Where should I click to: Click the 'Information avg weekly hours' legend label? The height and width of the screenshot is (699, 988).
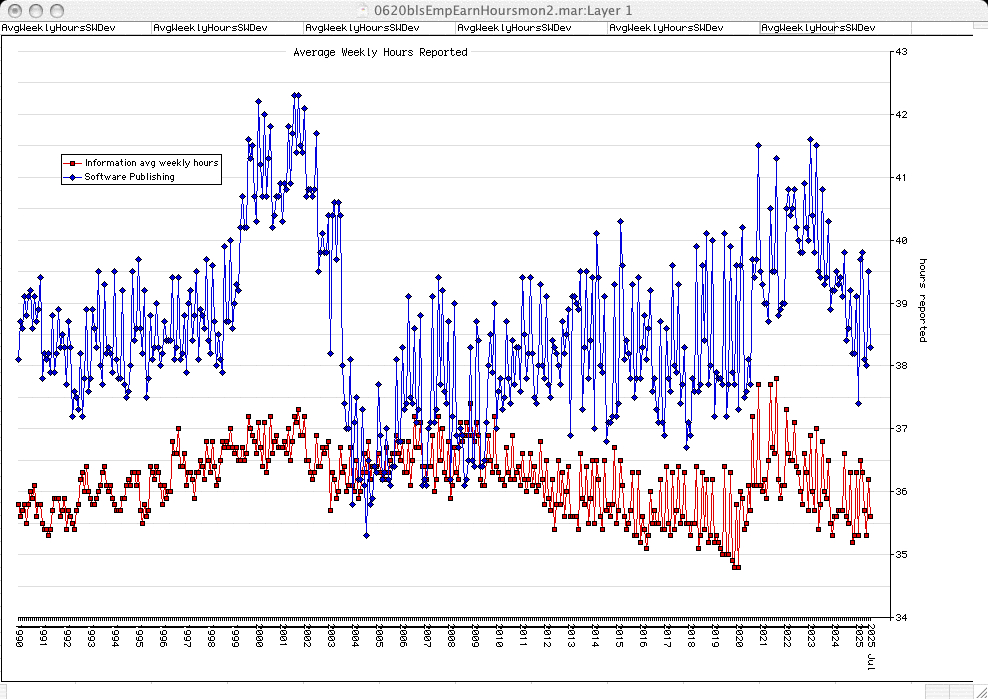click(x=151, y=163)
